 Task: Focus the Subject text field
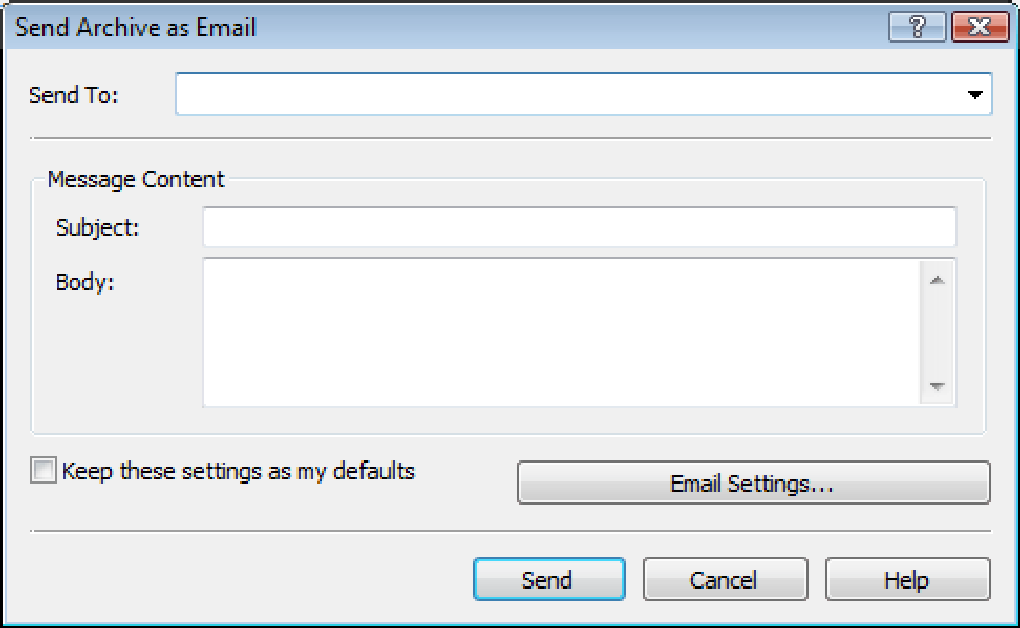[x=579, y=227]
